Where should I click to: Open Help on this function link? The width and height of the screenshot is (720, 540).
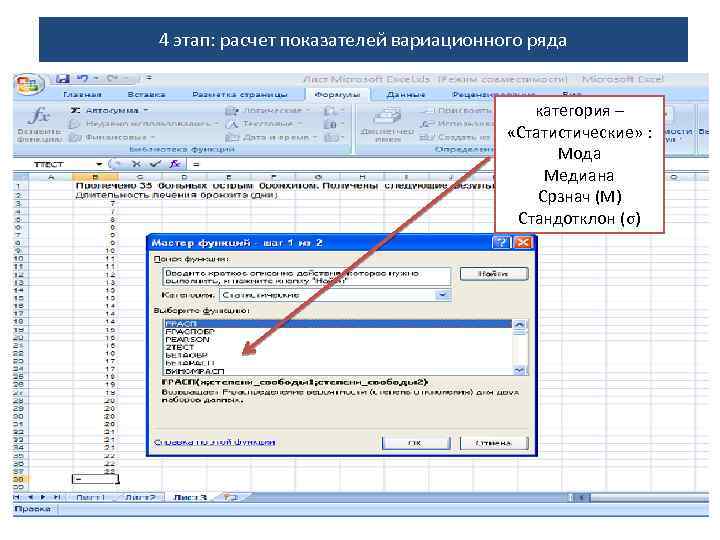(214, 442)
